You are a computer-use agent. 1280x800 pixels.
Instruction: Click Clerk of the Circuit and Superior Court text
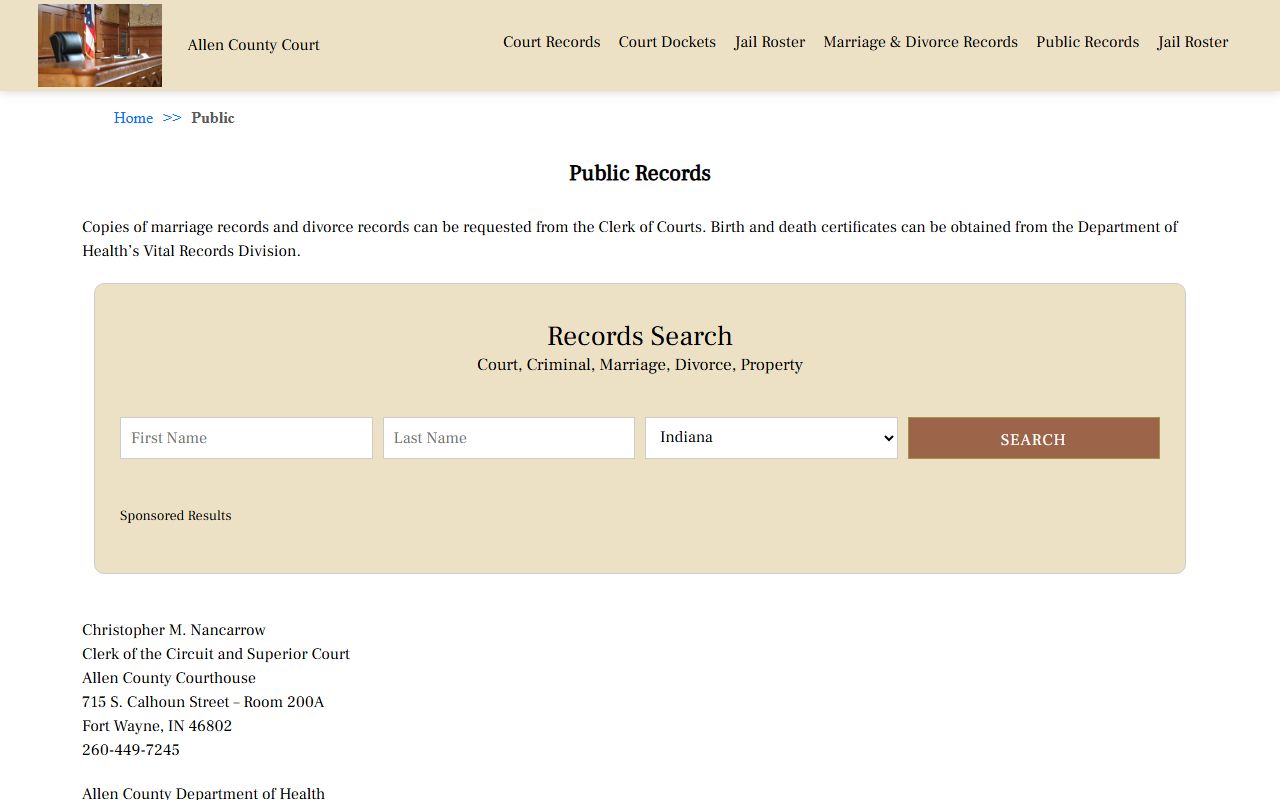click(216, 654)
